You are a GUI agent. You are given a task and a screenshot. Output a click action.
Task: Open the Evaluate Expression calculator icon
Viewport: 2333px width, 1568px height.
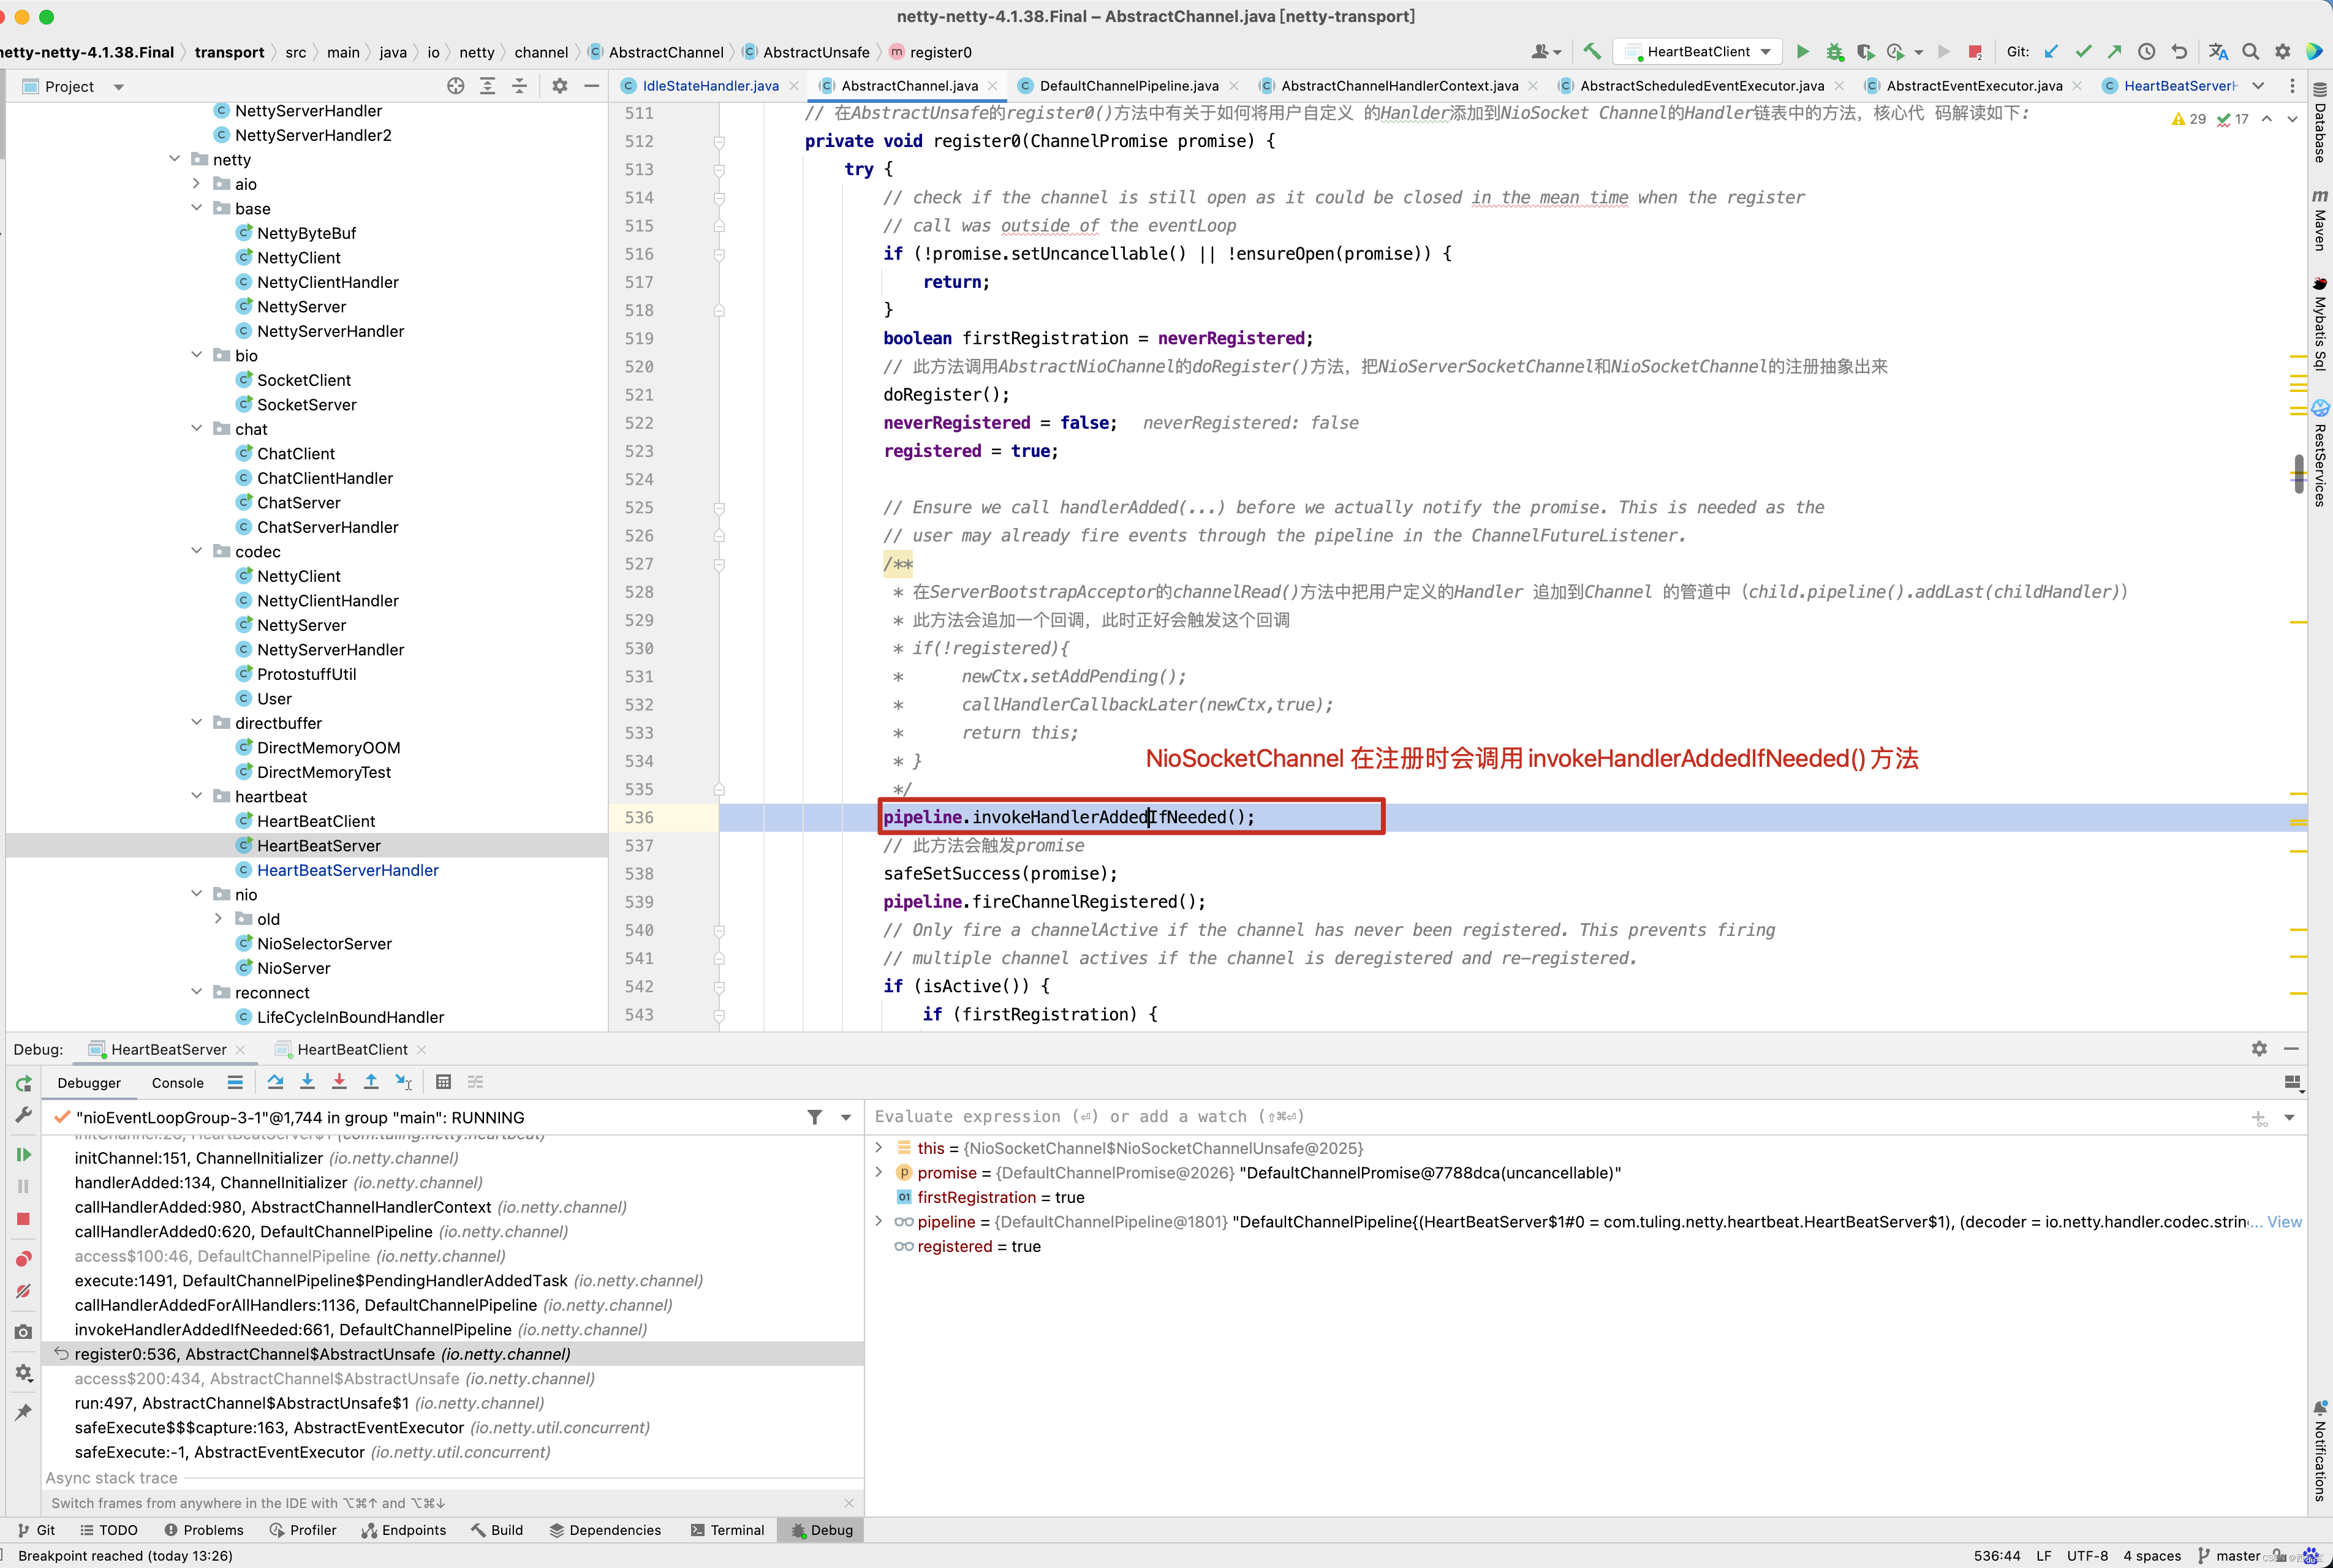coord(444,1082)
